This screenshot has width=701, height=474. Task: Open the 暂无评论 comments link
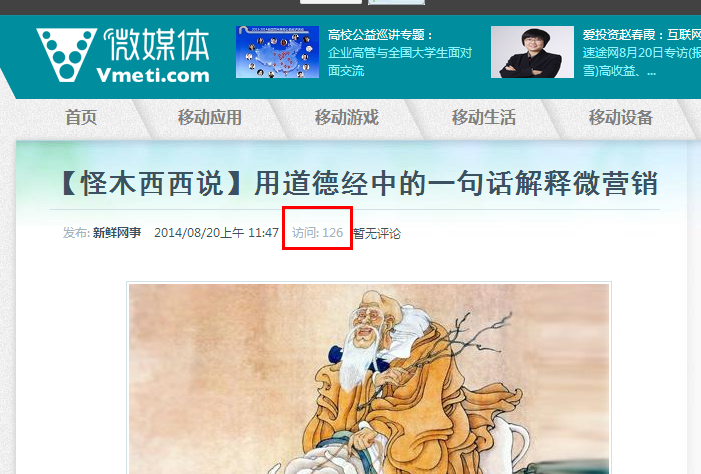(x=377, y=233)
